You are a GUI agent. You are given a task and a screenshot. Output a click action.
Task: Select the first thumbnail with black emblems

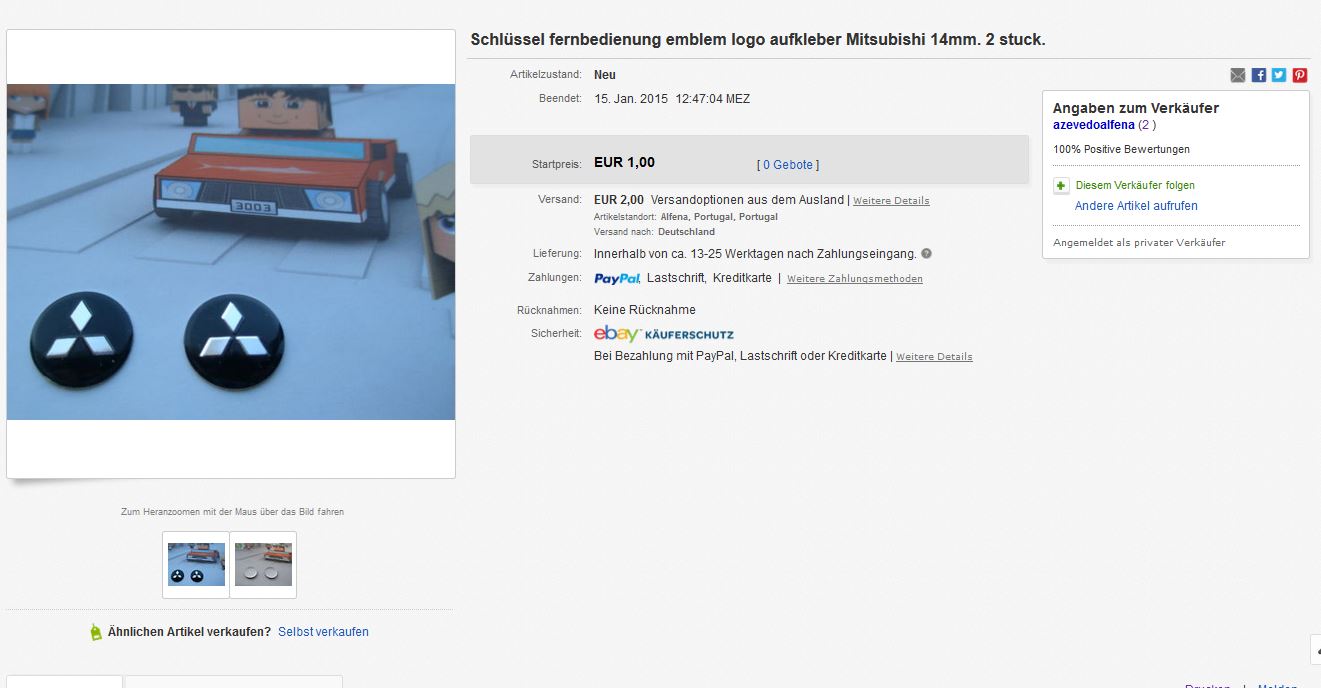pos(196,565)
